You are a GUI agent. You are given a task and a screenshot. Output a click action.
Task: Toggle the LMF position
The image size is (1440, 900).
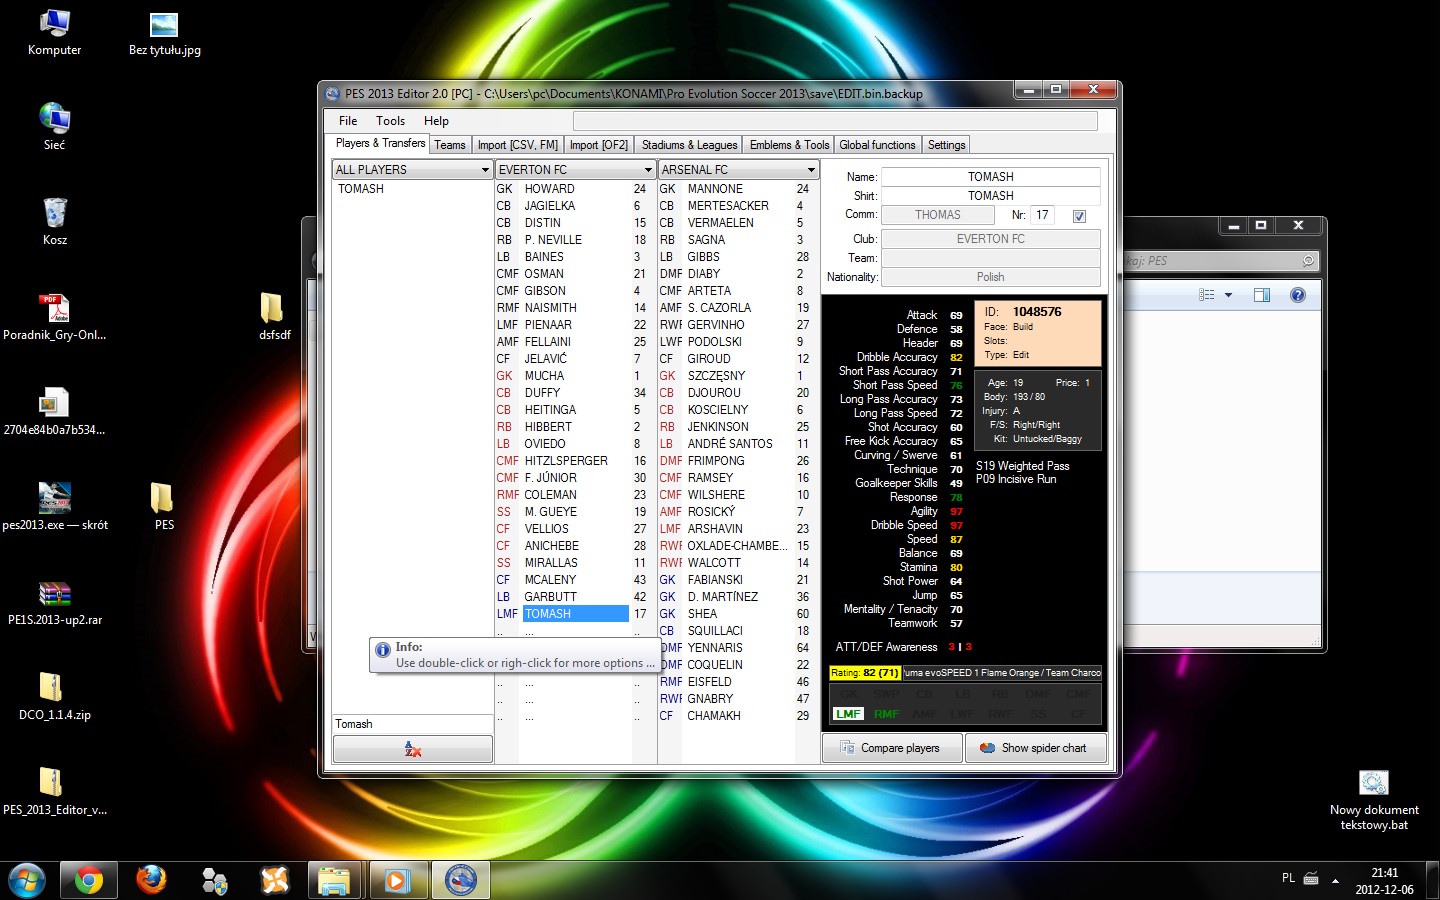click(848, 714)
